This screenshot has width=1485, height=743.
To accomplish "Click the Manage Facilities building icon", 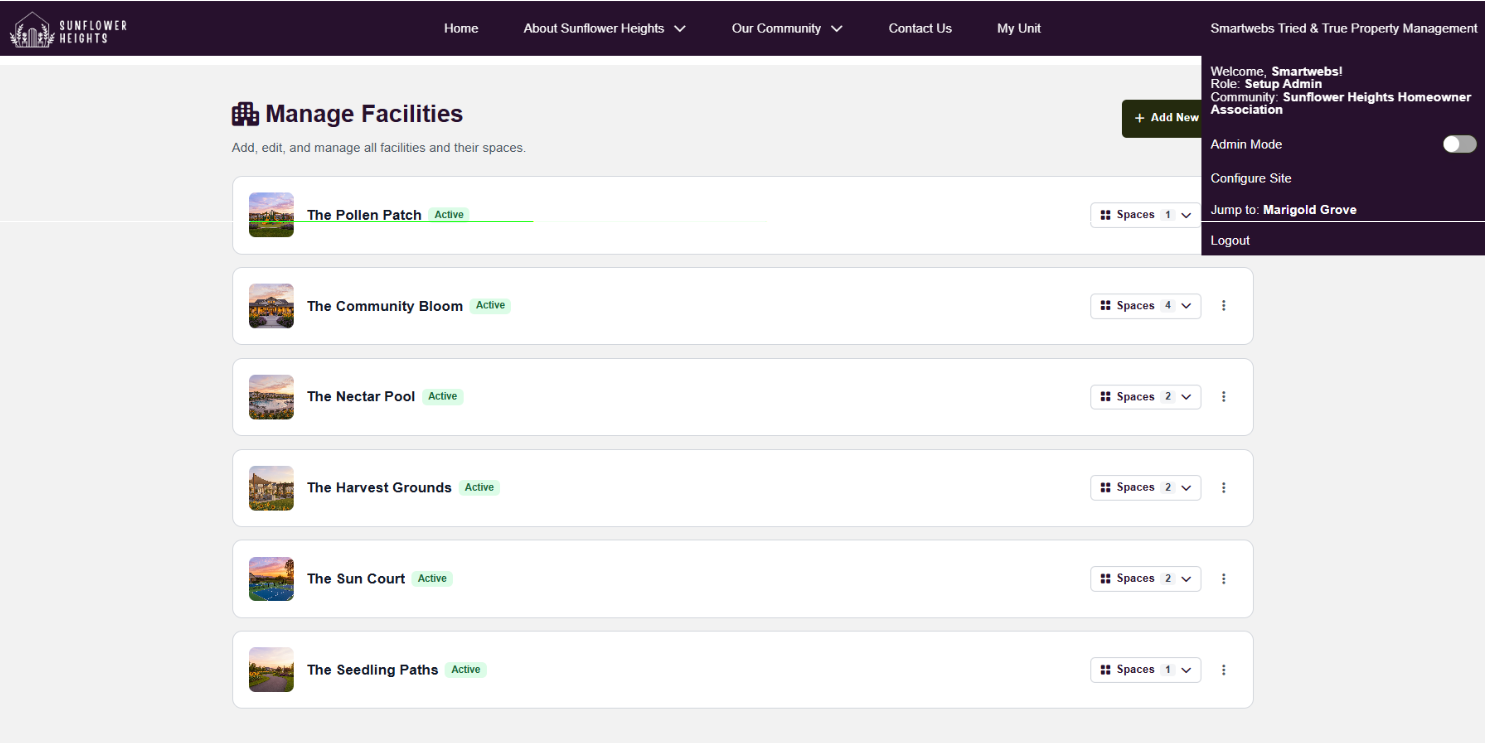I will click(245, 114).
